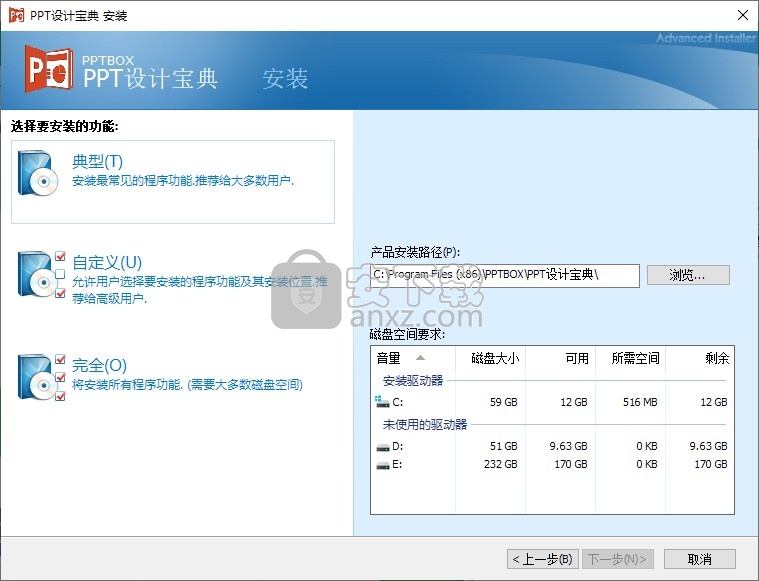This screenshot has width=759, height=581.
Task: Select the C: drive icon
Action: tap(382, 401)
